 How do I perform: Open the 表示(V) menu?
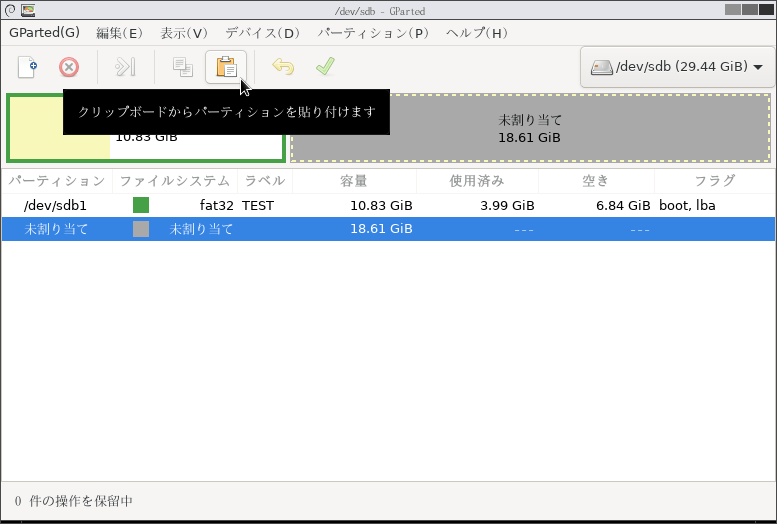click(x=184, y=33)
